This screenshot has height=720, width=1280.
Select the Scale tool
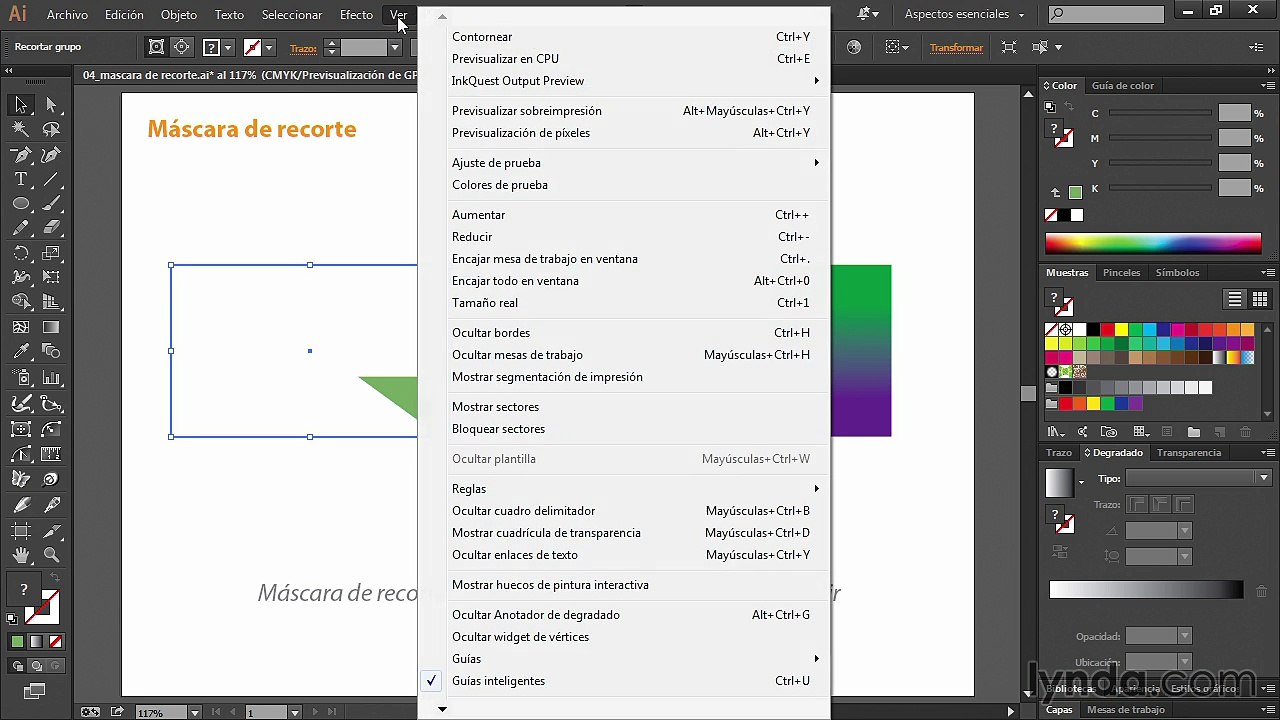(51, 254)
